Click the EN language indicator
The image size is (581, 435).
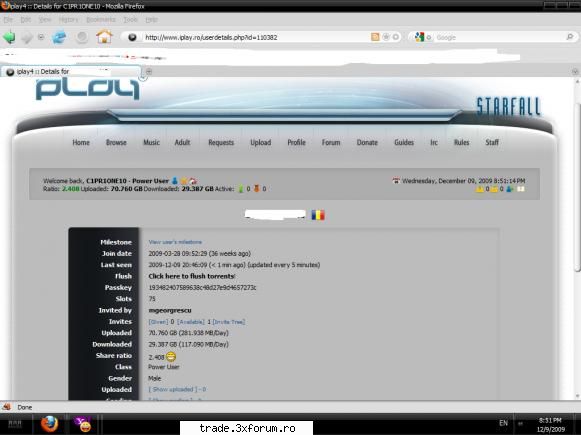503,423
